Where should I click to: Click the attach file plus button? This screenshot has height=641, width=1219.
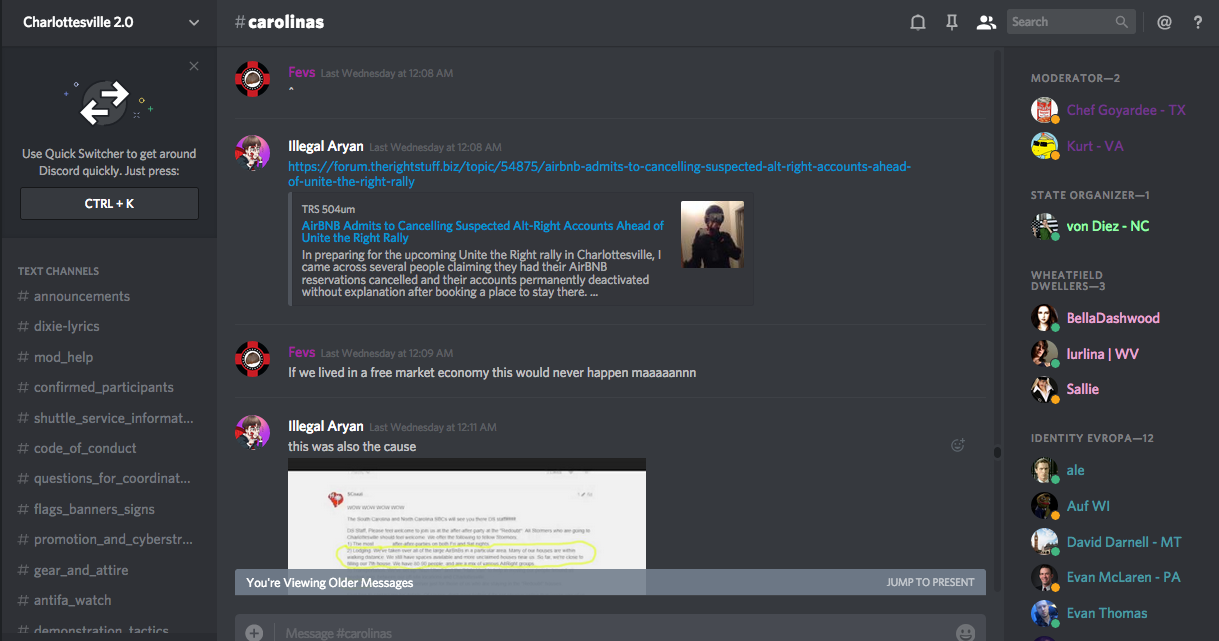pos(254,632)
